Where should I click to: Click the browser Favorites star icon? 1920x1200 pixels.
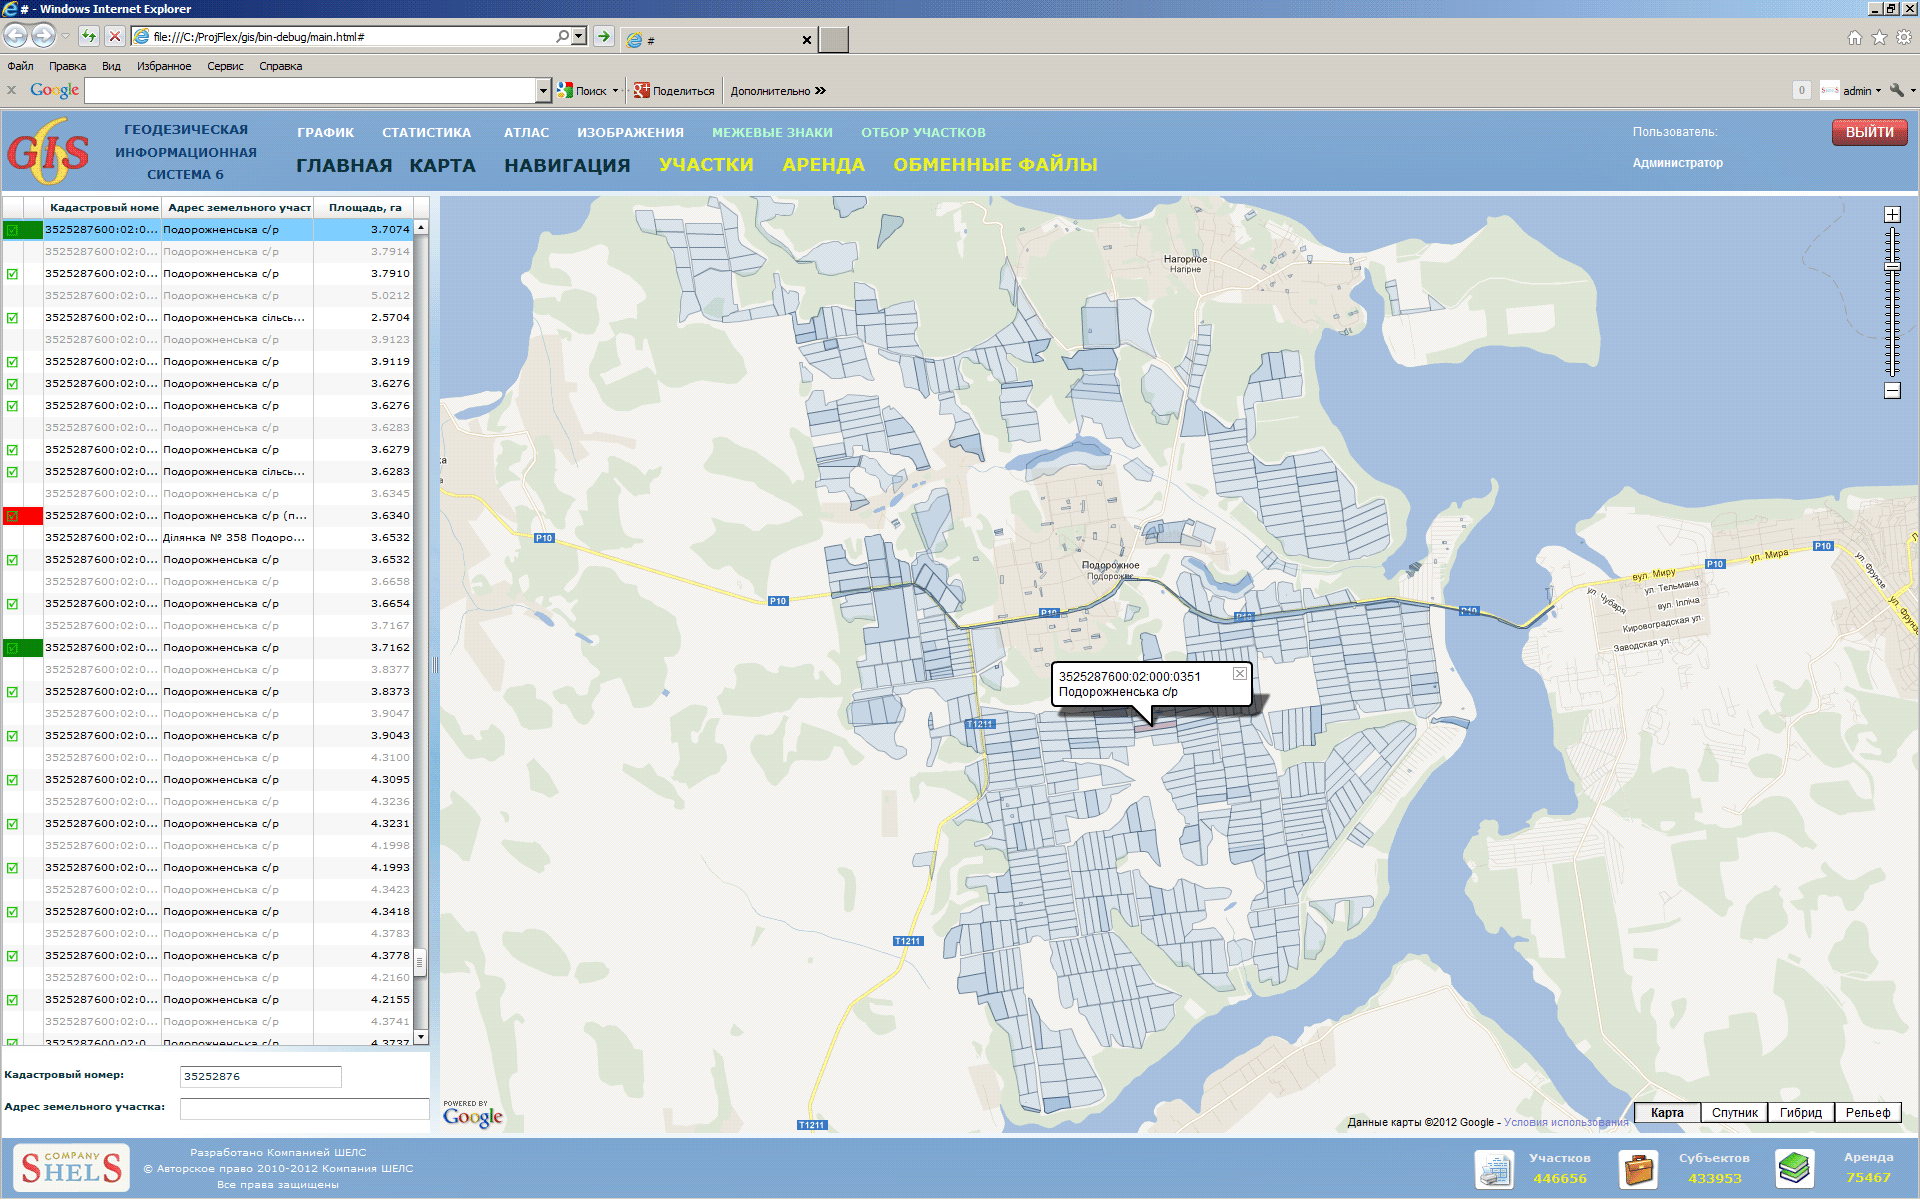1879,38
